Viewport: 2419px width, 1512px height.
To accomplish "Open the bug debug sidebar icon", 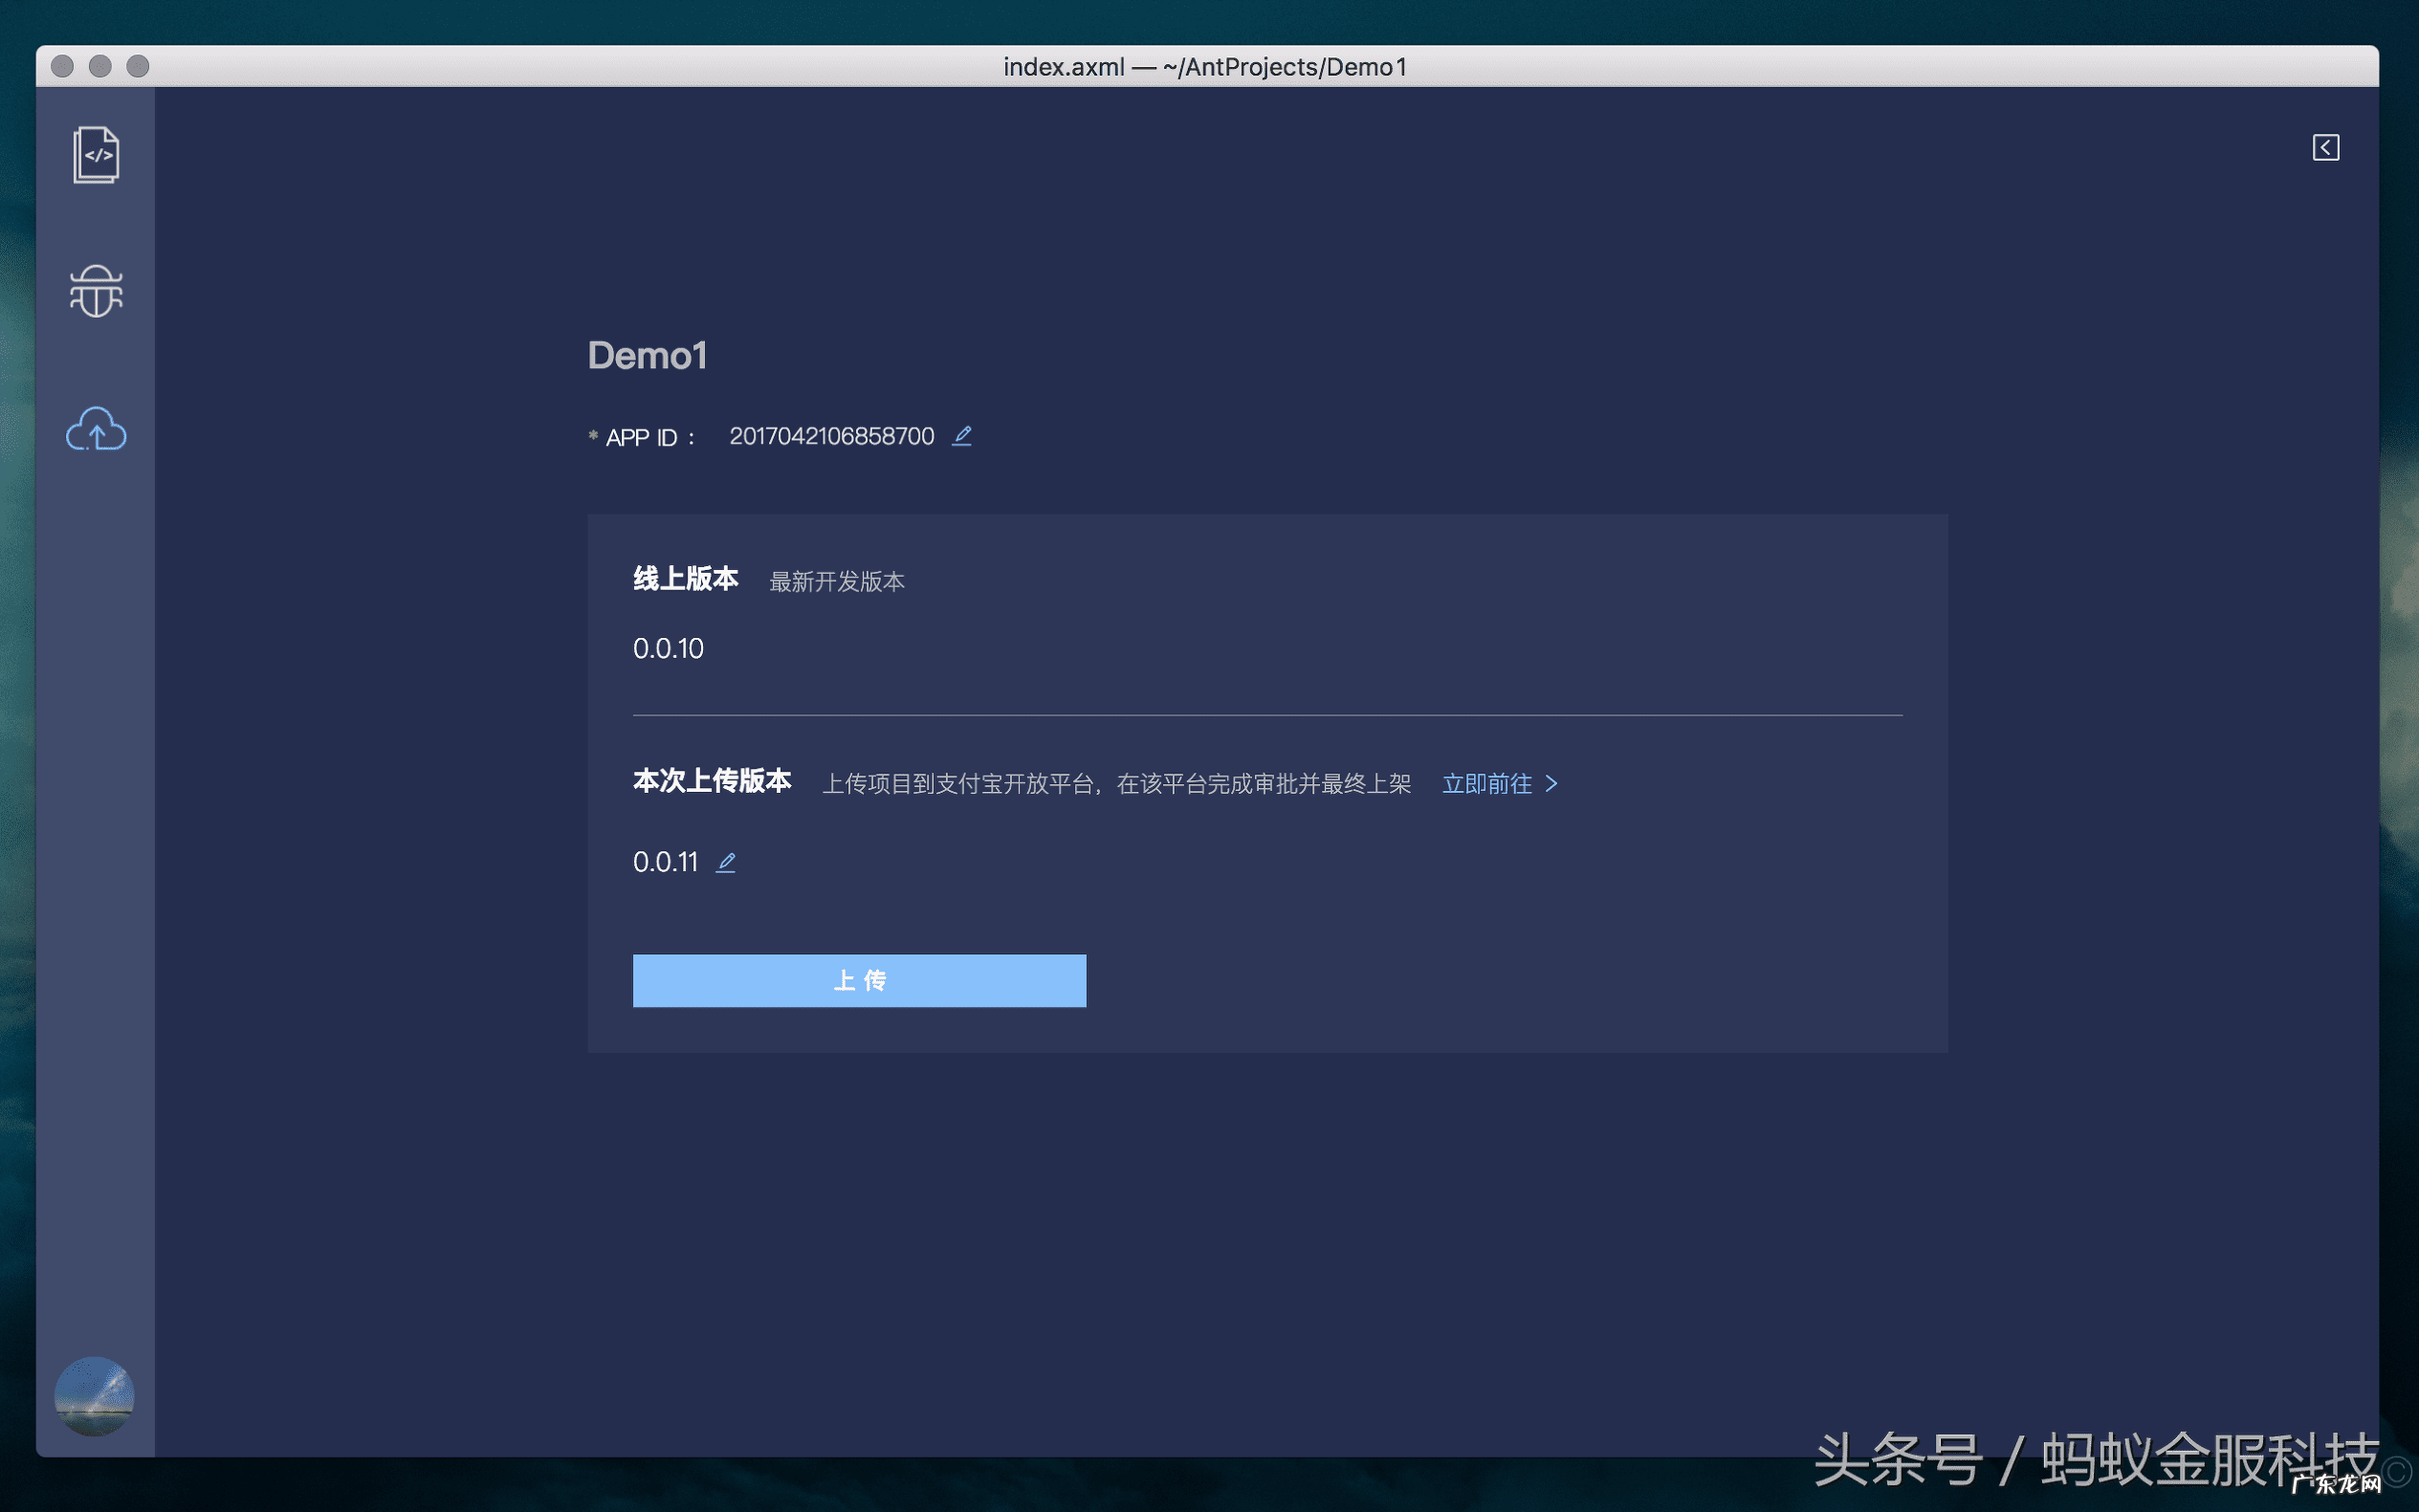I will tap(96, 291).
